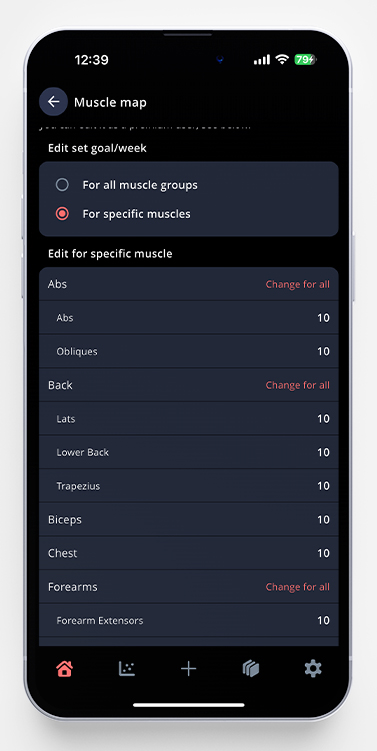Open the Biceps set goal row
377x751 pixels.
coord(189,519)
